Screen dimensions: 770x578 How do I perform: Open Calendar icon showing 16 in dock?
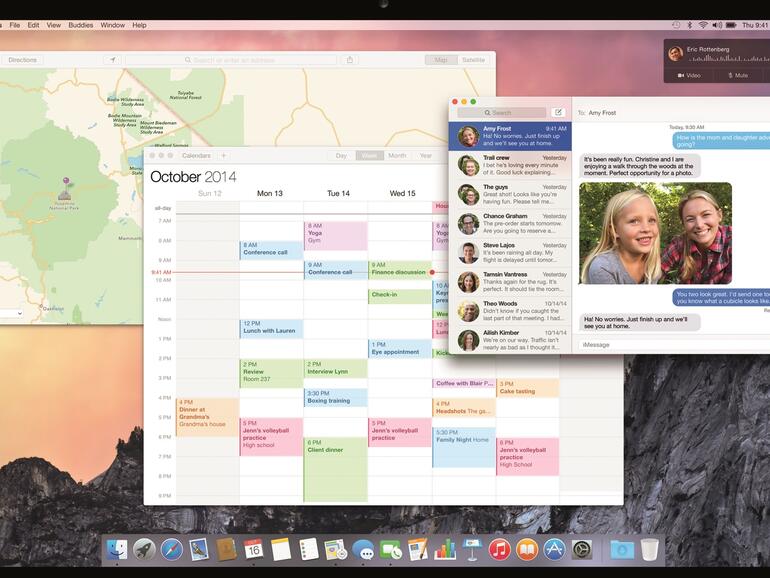[253, 550]
